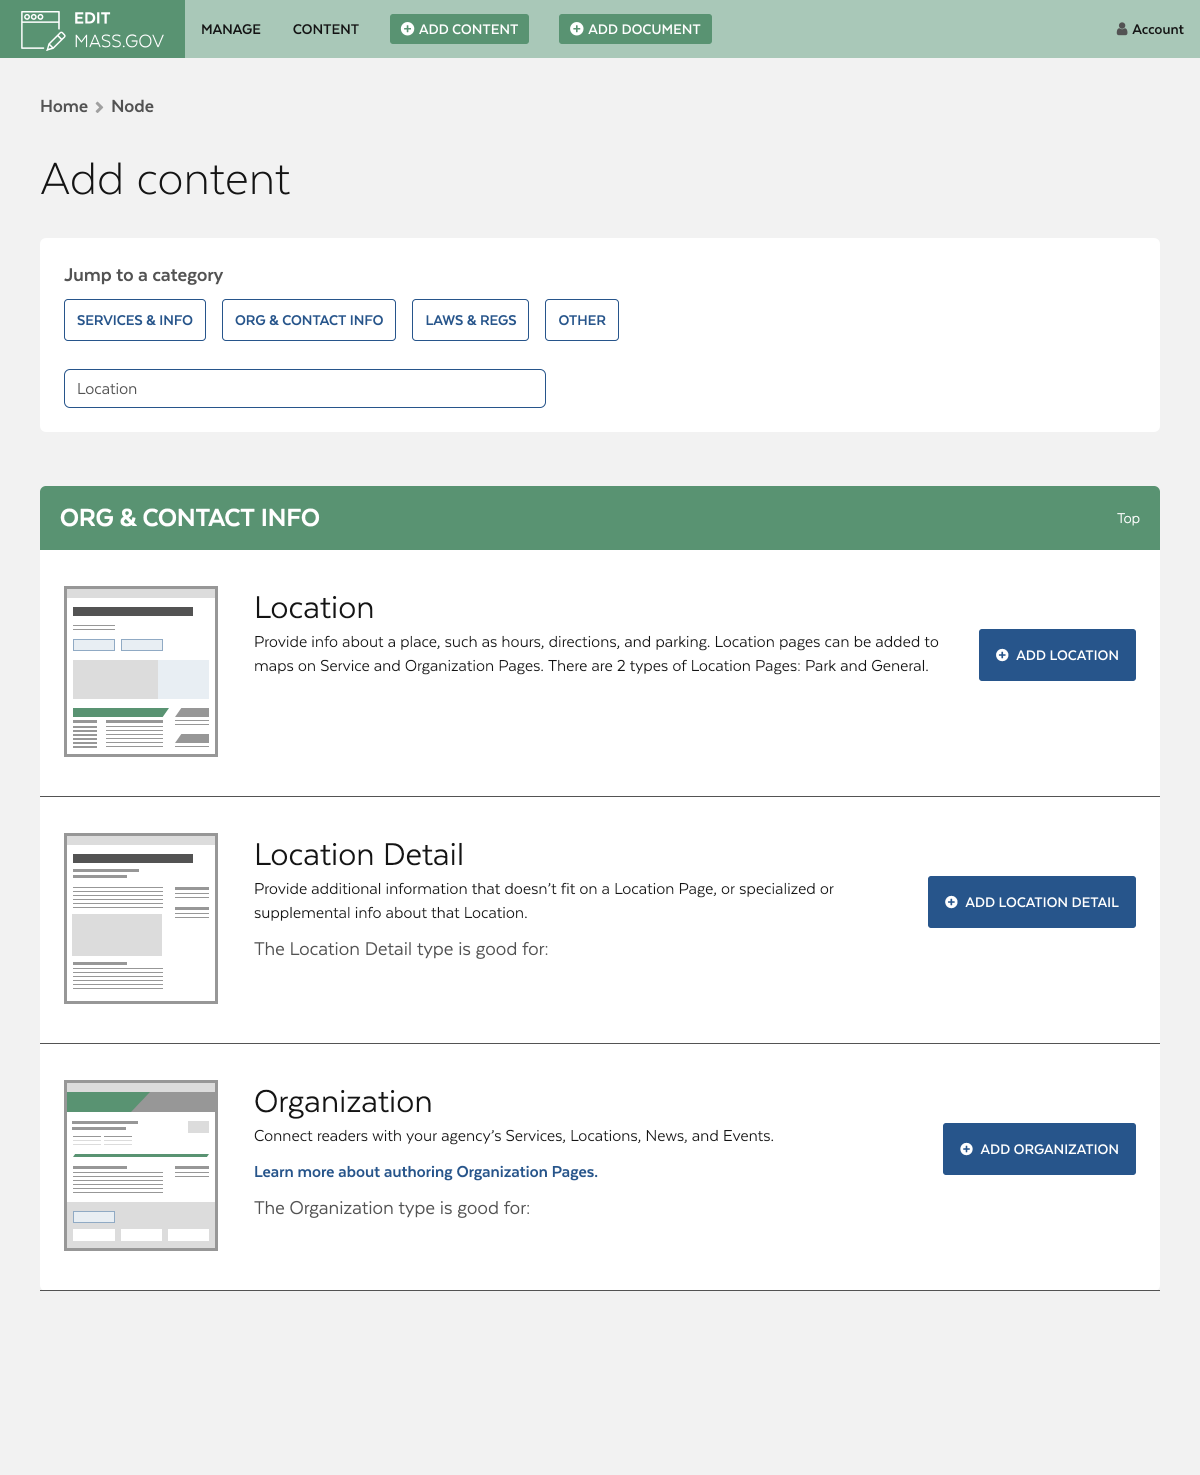This screenshot has height=1475, width=1200.
Task: Click the plus icon inside Add Location button
Action: (1002, 655)
